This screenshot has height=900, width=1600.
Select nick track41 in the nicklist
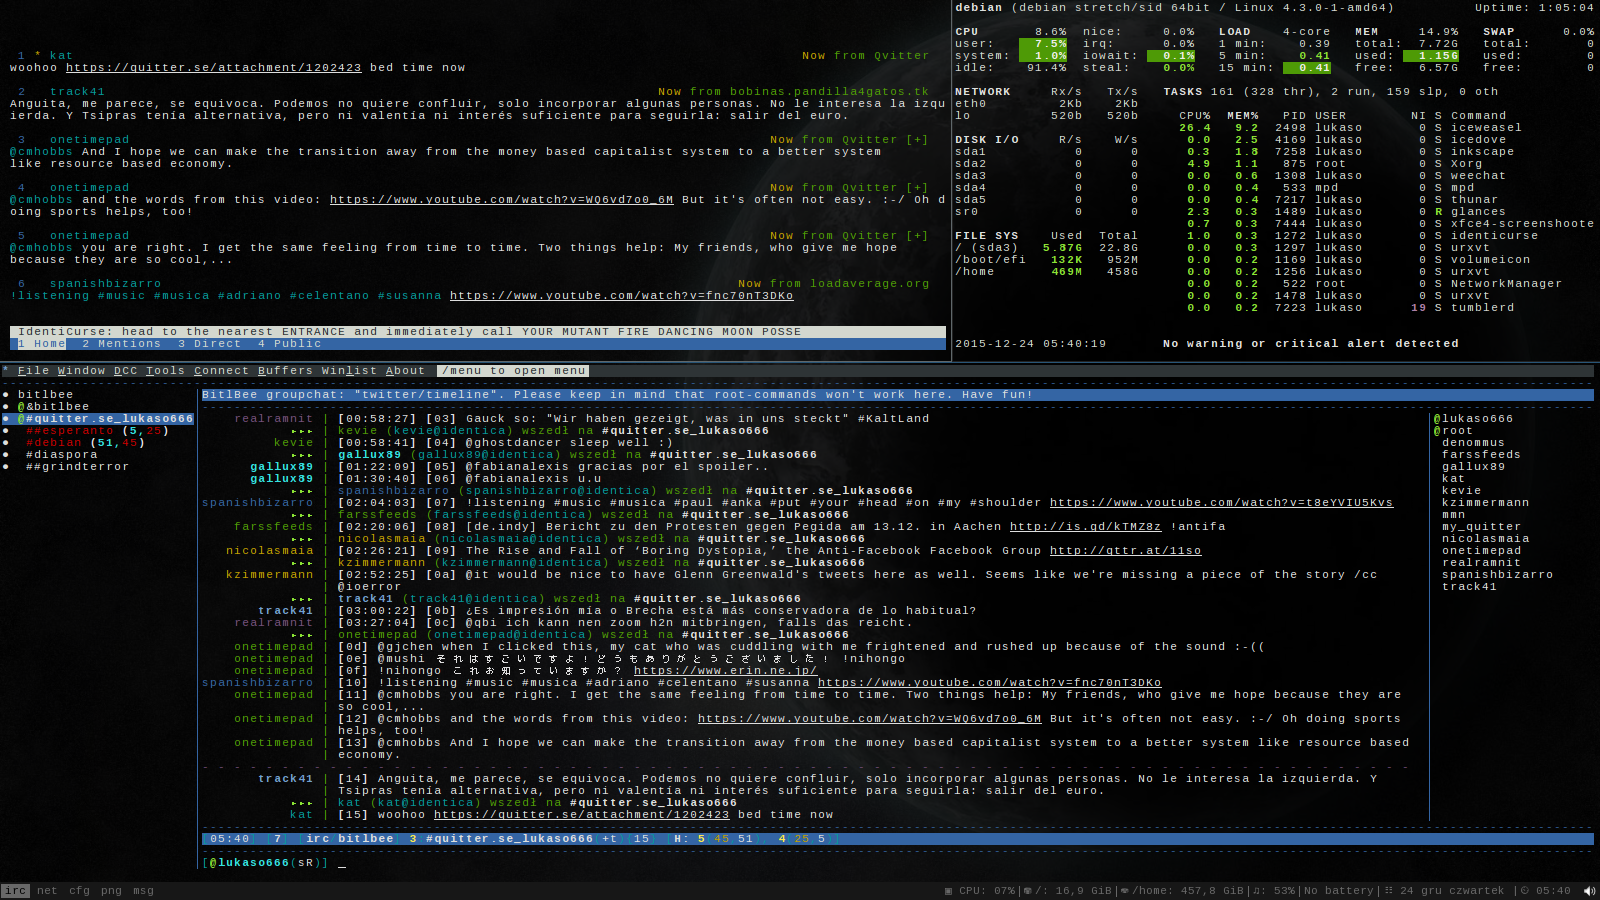click(x=1469, y=587)
